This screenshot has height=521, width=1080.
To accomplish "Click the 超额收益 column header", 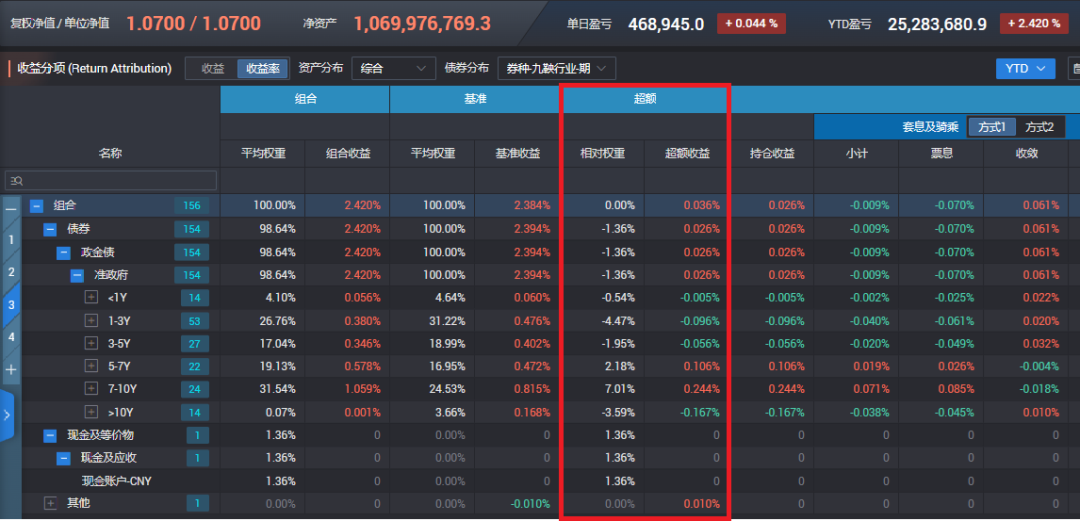I will point(687,154).
